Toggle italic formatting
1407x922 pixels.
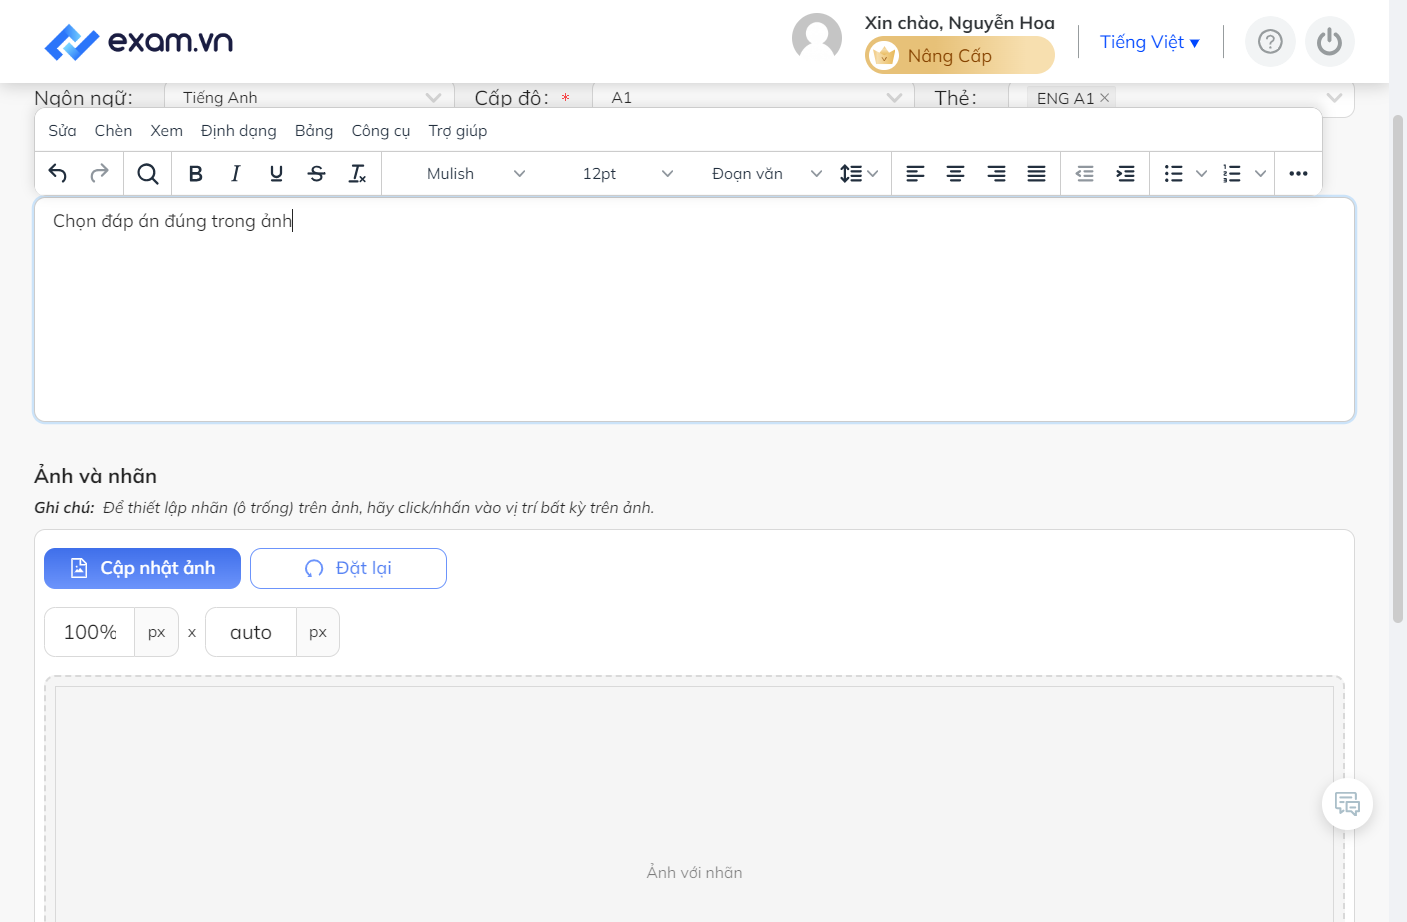[236, 174]
